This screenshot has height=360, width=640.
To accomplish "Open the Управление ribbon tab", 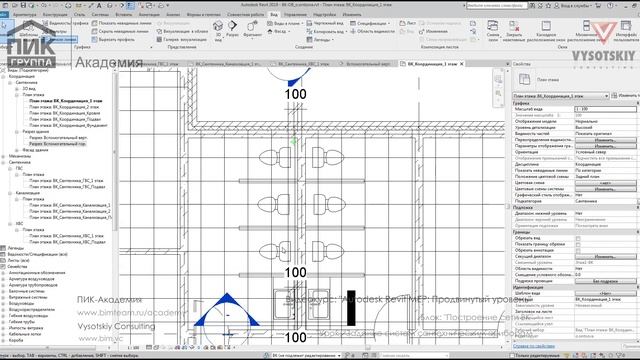I will [295, 14].
